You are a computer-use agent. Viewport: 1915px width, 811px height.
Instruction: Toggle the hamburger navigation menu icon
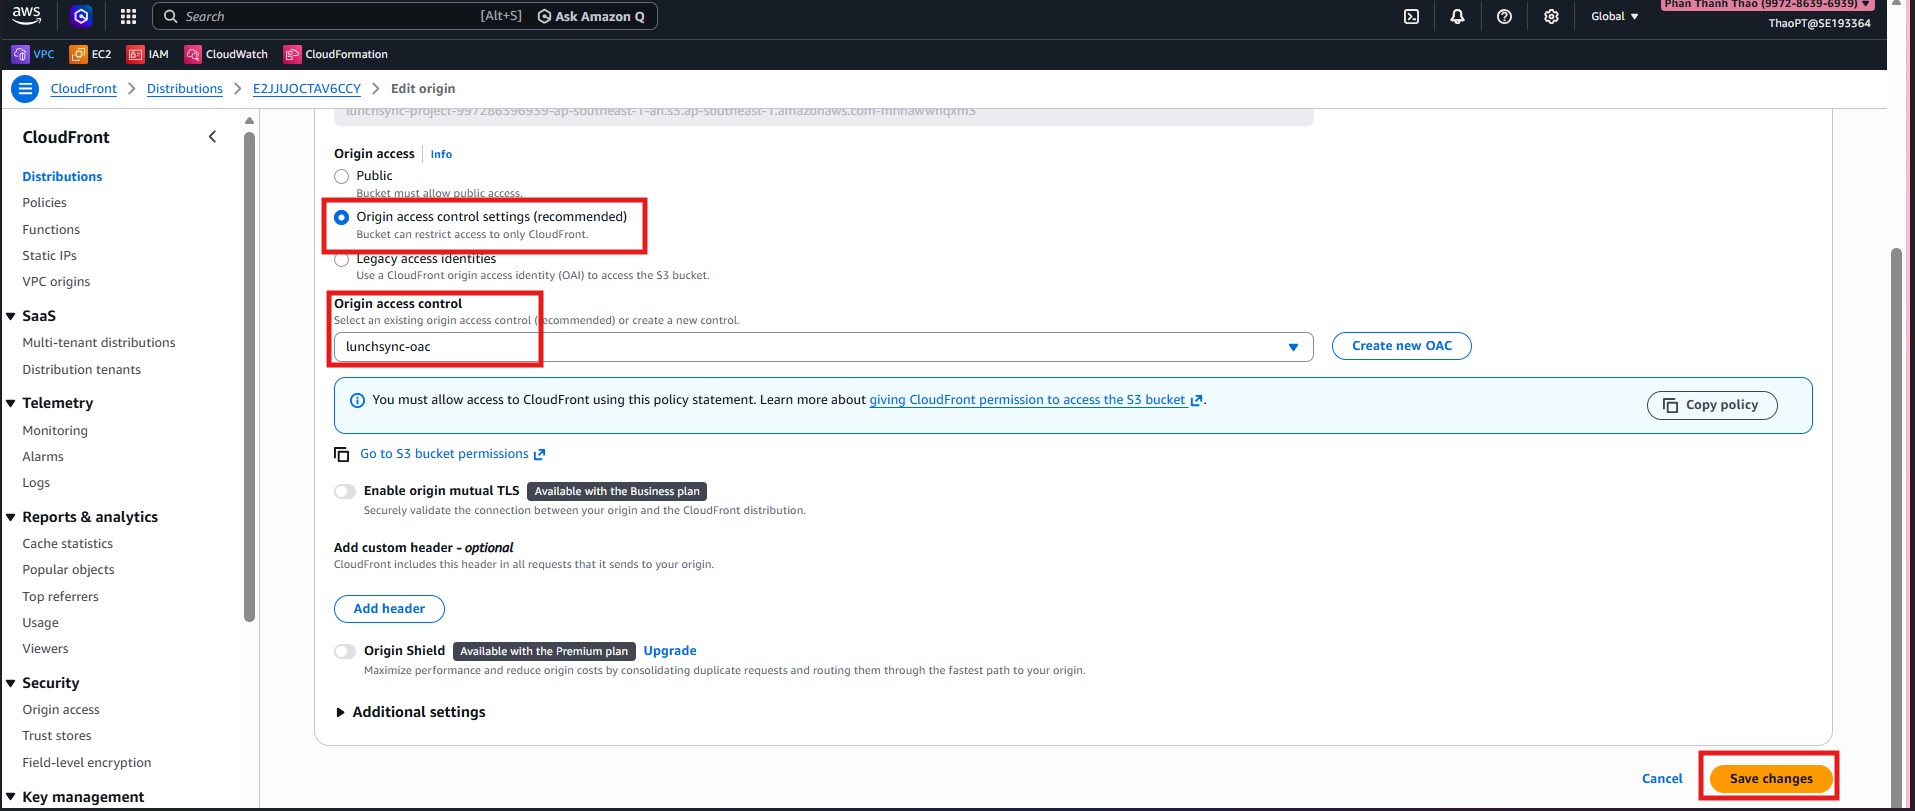tap(25, 89)
